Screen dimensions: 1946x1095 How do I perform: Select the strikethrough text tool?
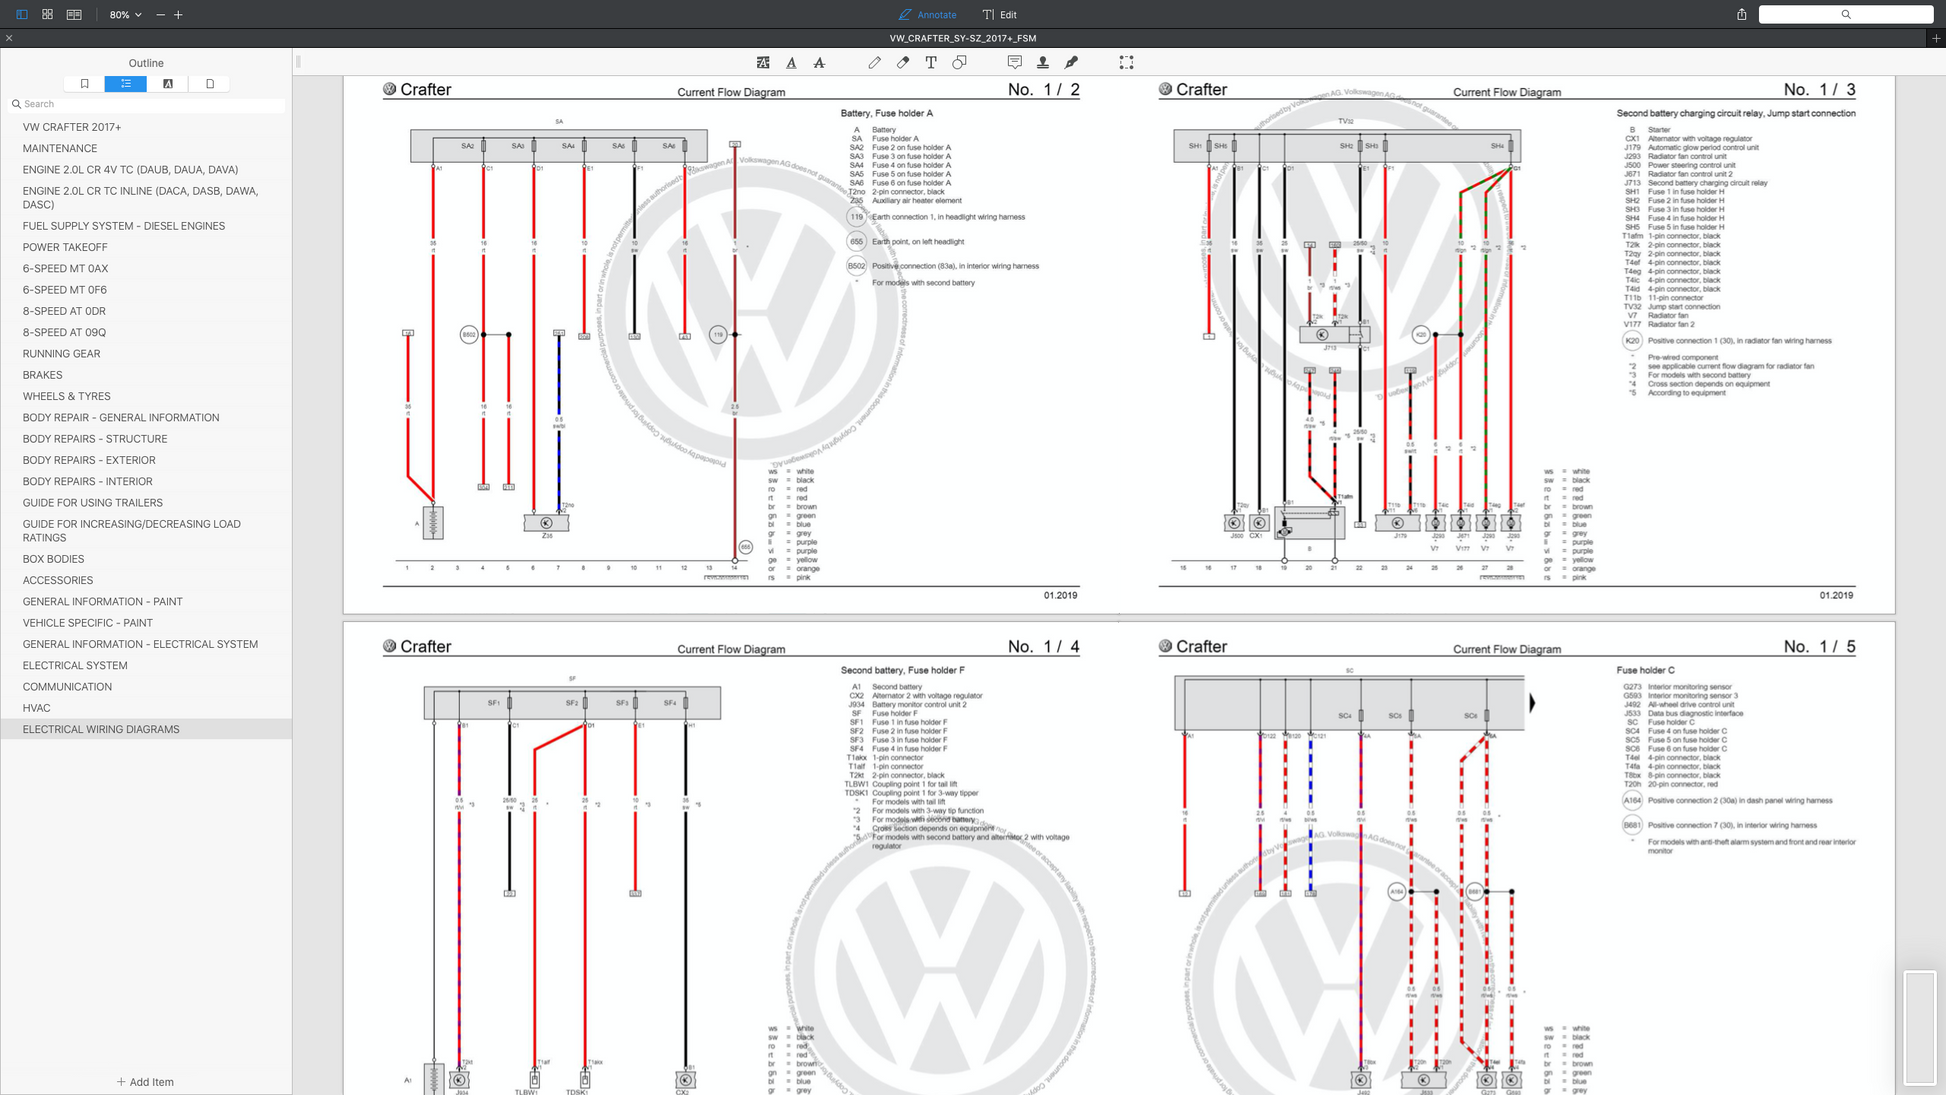point(819,62)
